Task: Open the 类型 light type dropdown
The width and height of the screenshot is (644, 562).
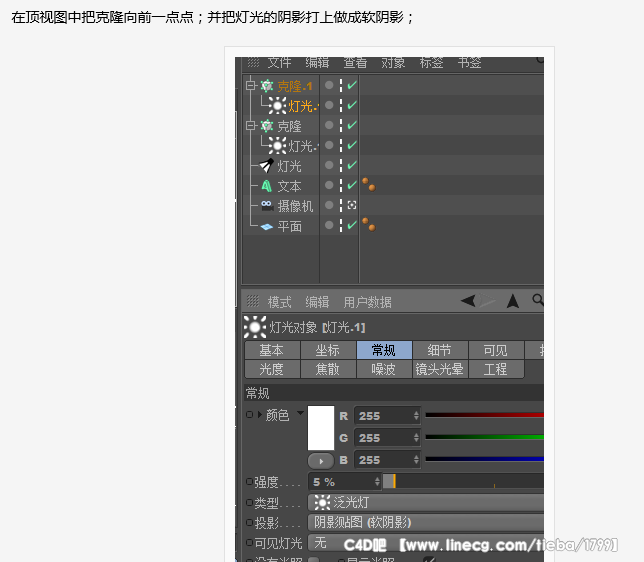Action: click(426, 502)
